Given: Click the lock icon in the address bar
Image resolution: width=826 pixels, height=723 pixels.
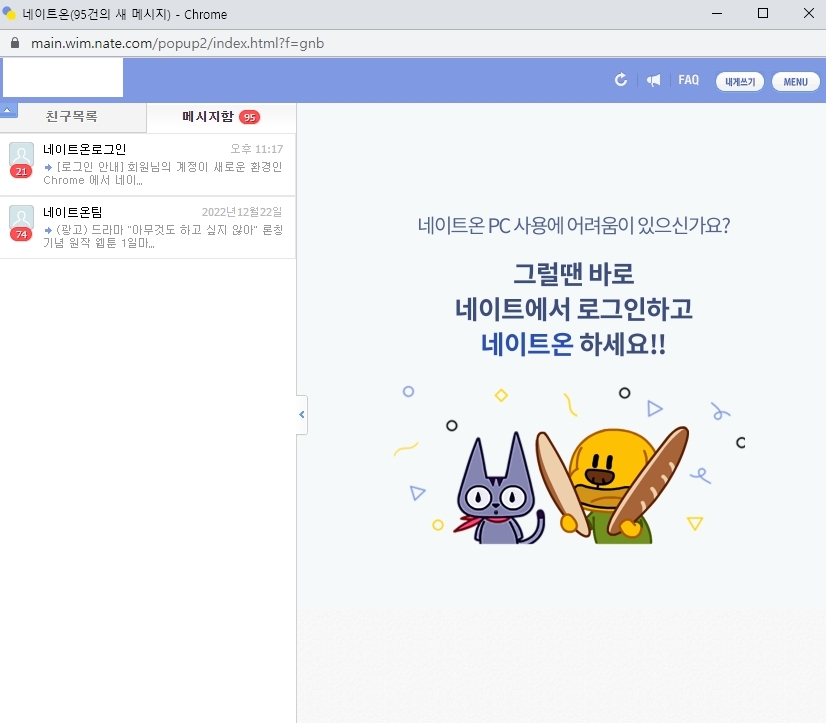Looking at the screenshot, I should click(x=14, y=44).
